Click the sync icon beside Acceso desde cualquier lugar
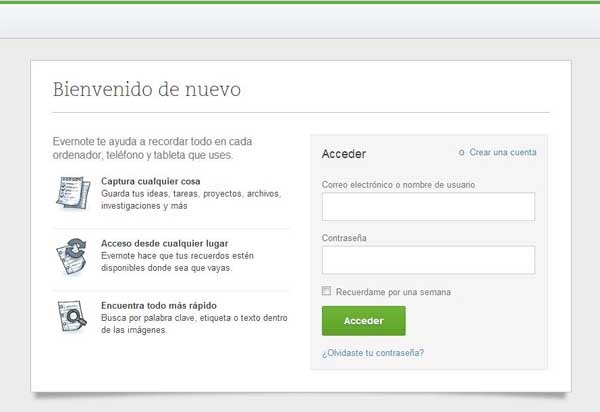Screen dimensions: 600x412 click(72, 257)
